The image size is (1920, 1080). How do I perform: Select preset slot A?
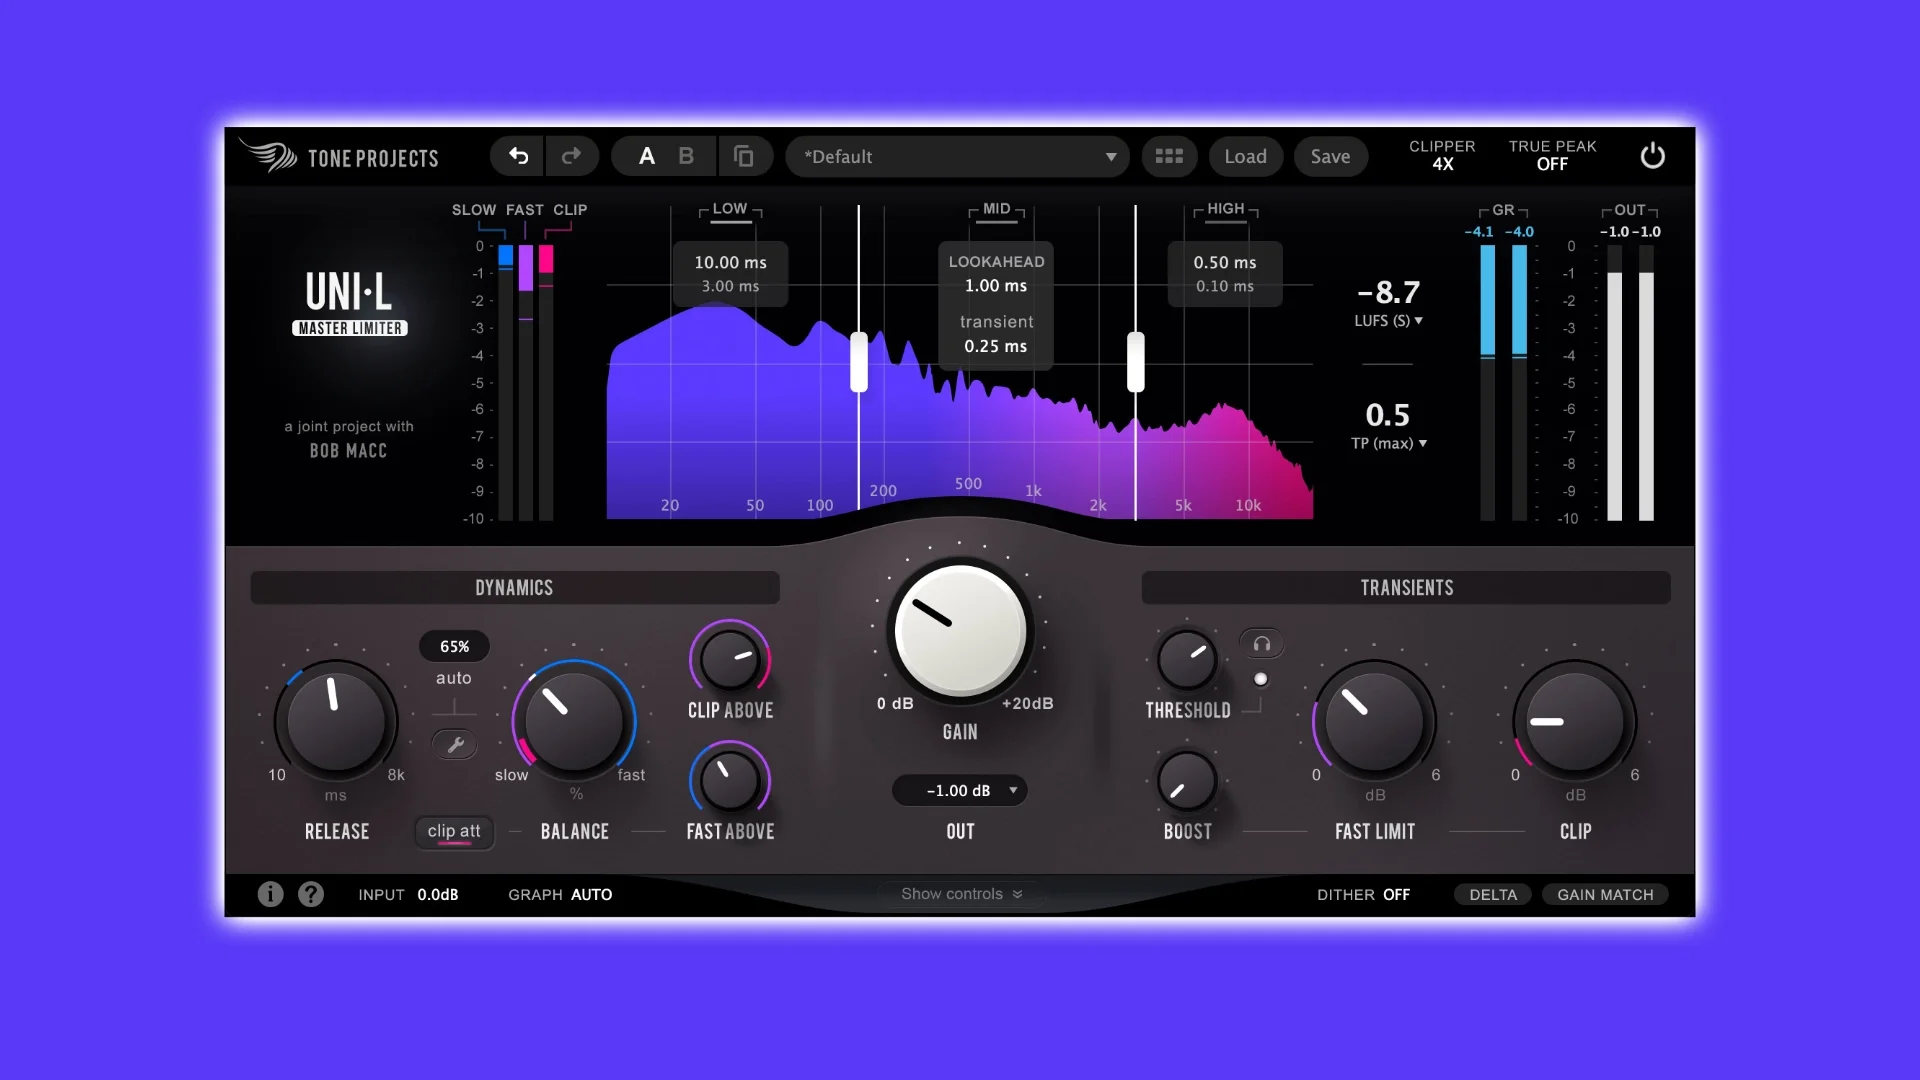pyautogui.click(x=647, y=156)
